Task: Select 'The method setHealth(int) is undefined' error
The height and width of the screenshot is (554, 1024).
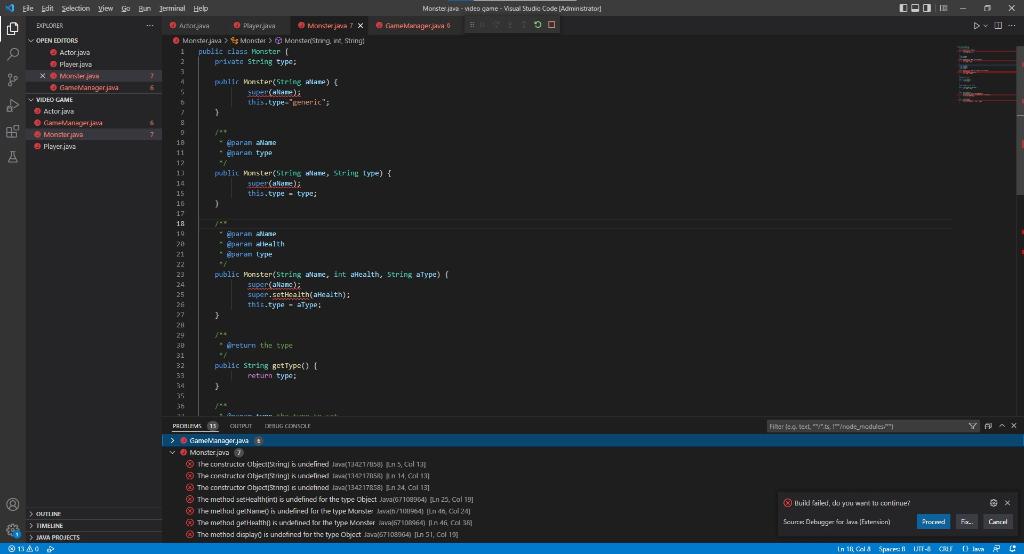Action: [593, 500]
